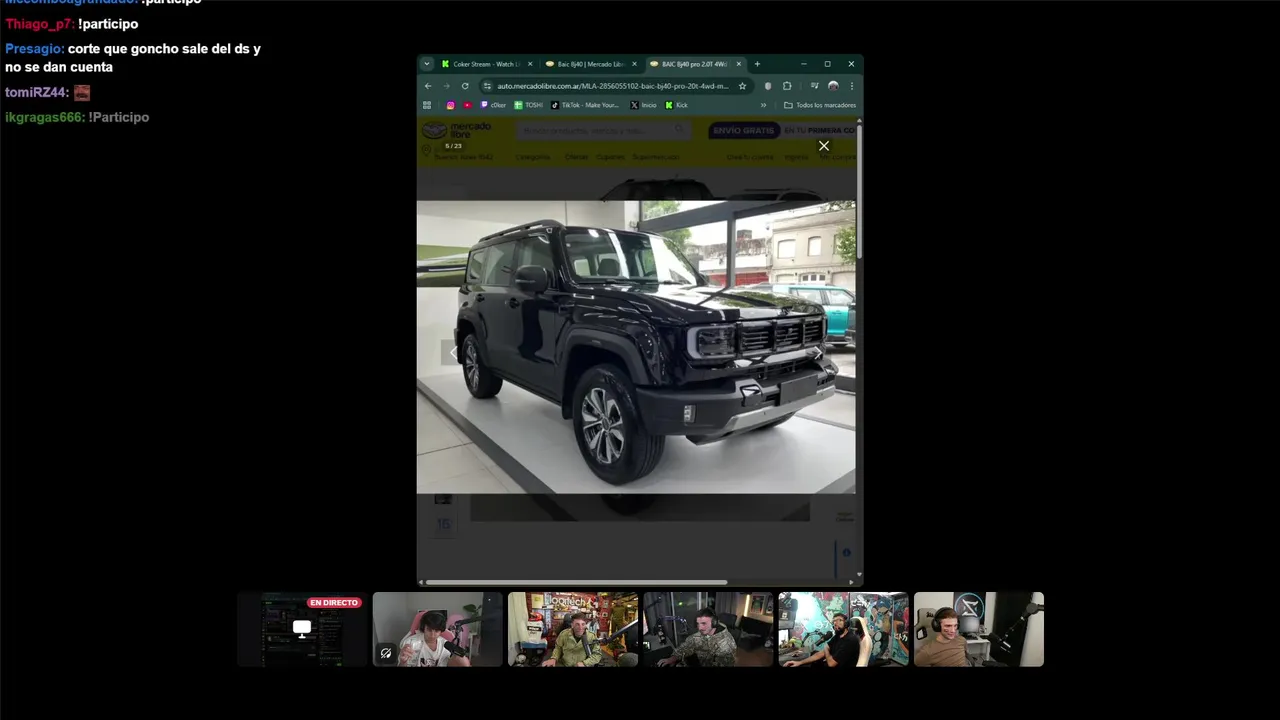The image size is (1280, 720).
Task: Open the Instagram bookmark
Action: 450,105
